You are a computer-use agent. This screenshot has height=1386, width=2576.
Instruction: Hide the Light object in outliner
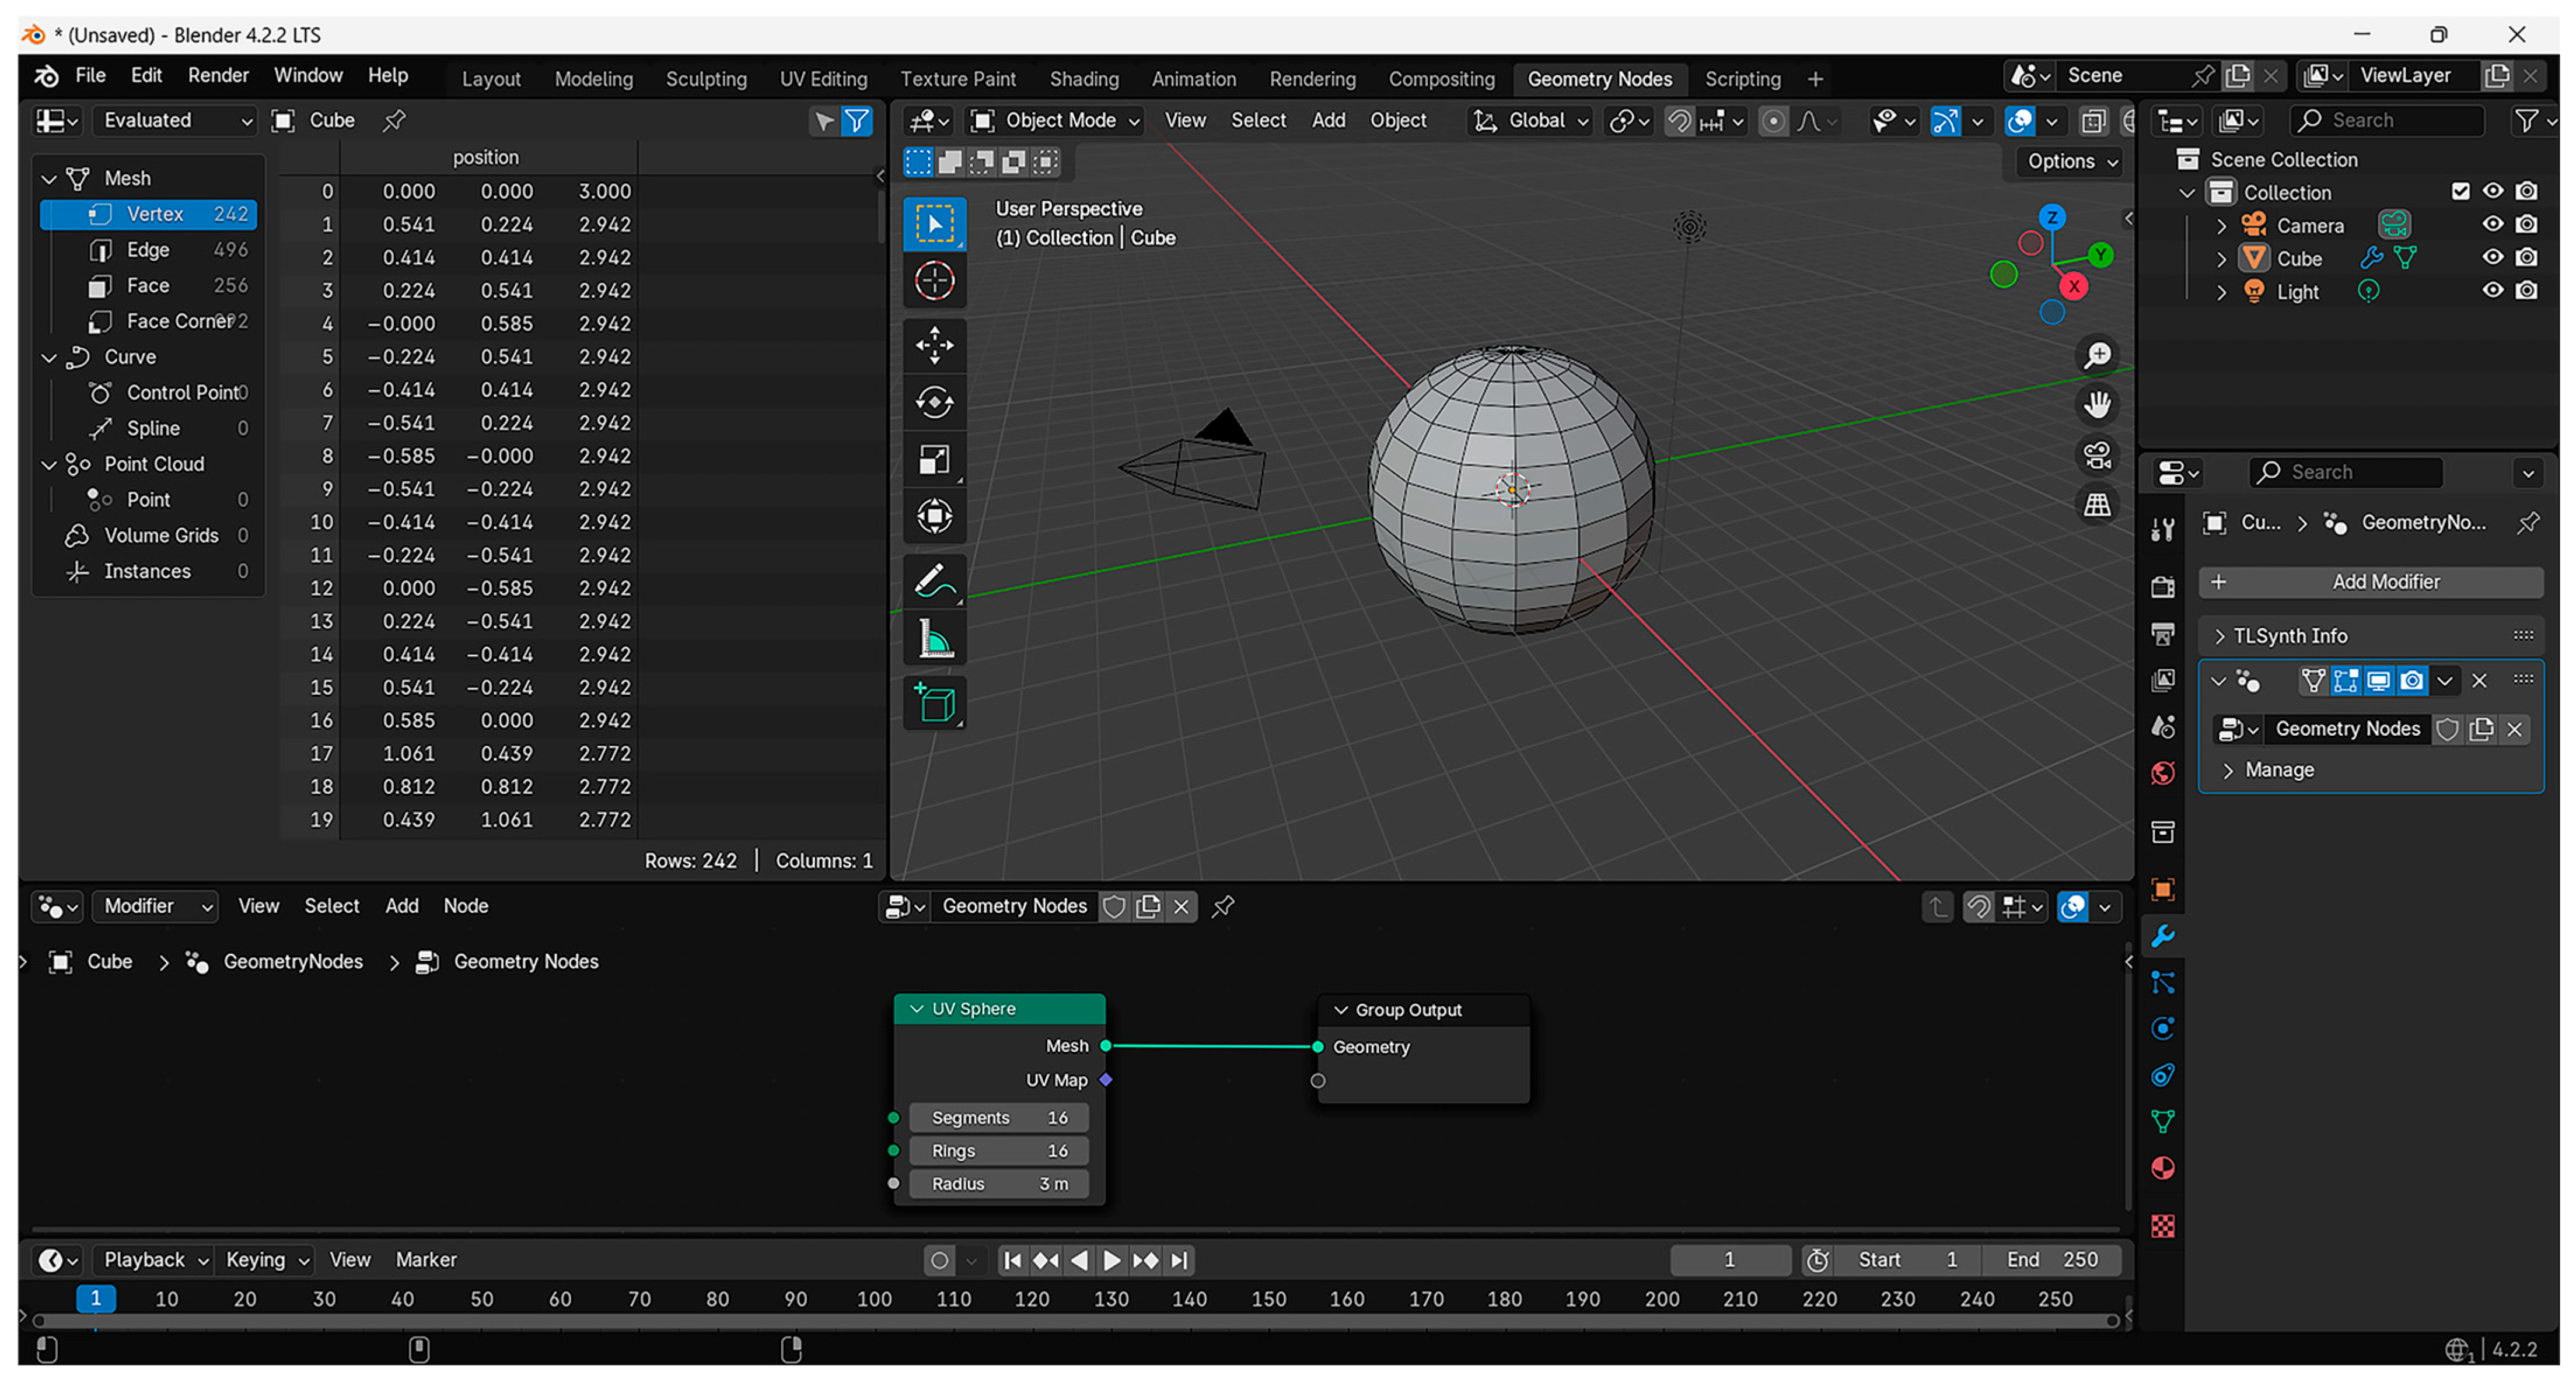click(x=2492, y=291)
